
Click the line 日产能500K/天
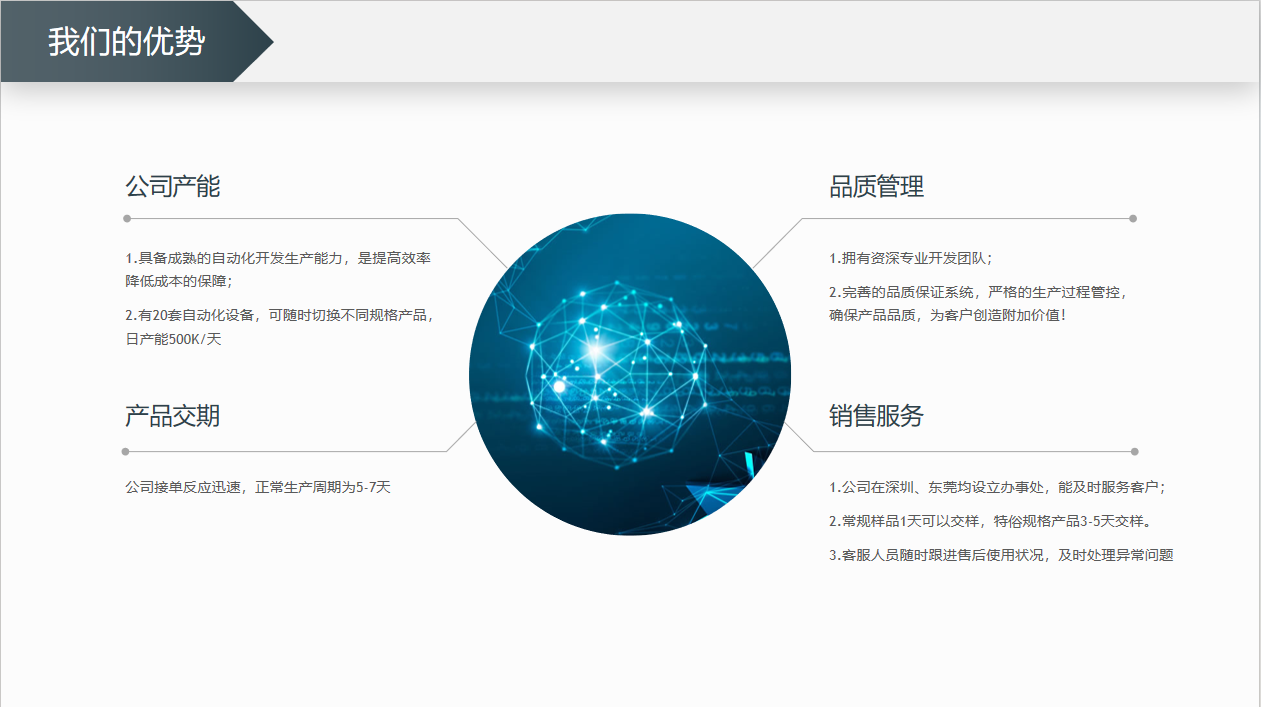pos(173,339)
